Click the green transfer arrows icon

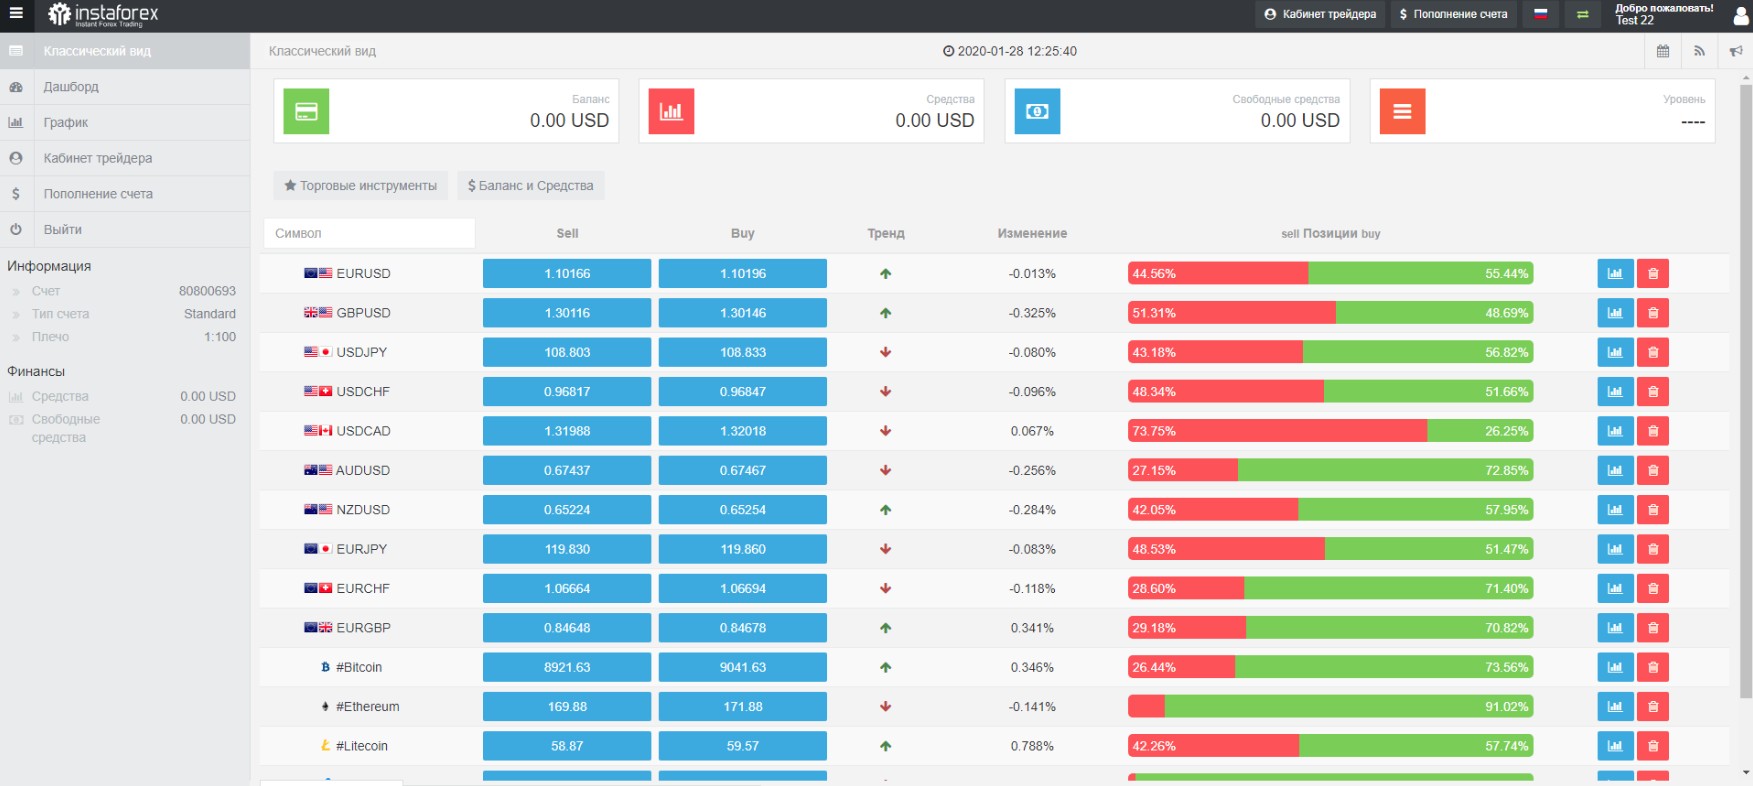coord(1582,14)
